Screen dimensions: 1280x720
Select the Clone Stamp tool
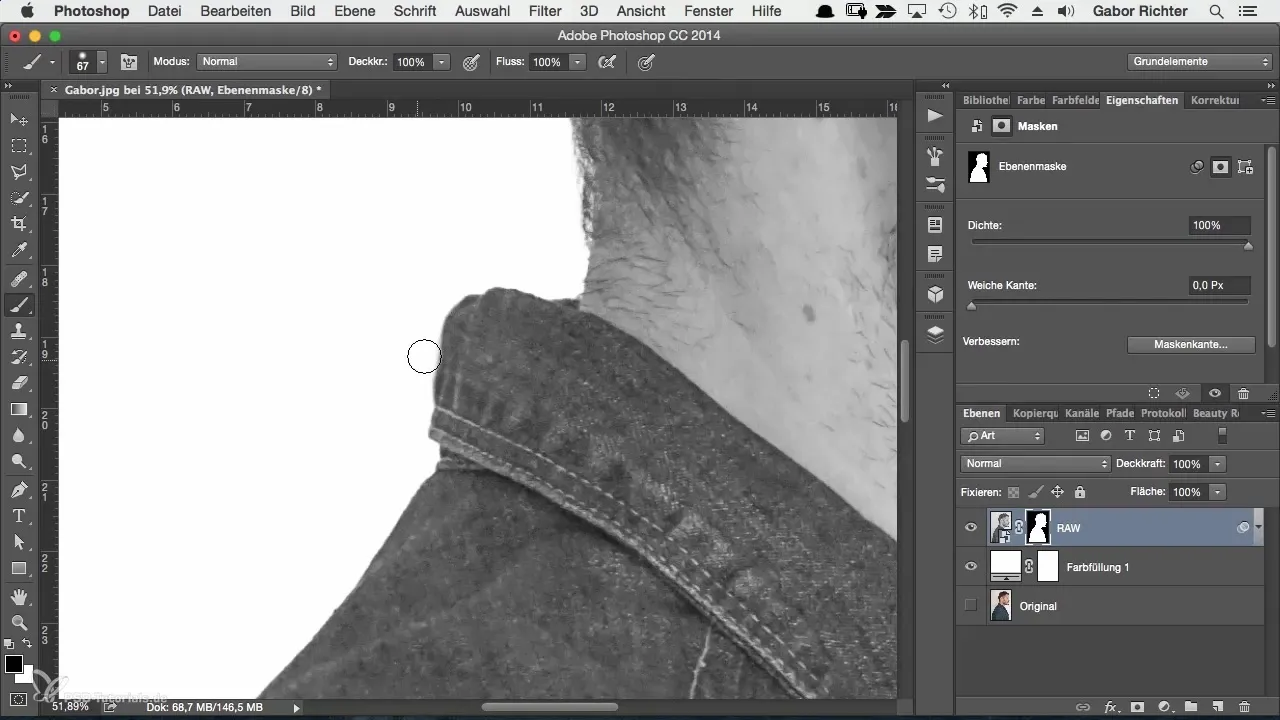tap(18, 331)
